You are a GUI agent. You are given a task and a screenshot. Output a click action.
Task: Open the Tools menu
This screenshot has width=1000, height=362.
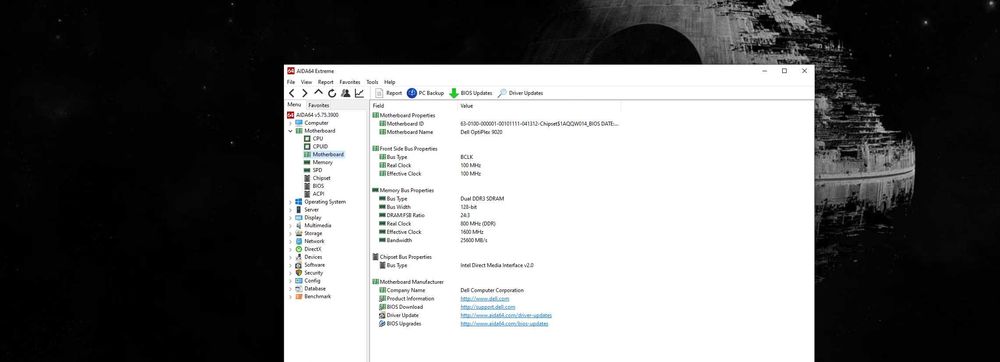point(372,82)
